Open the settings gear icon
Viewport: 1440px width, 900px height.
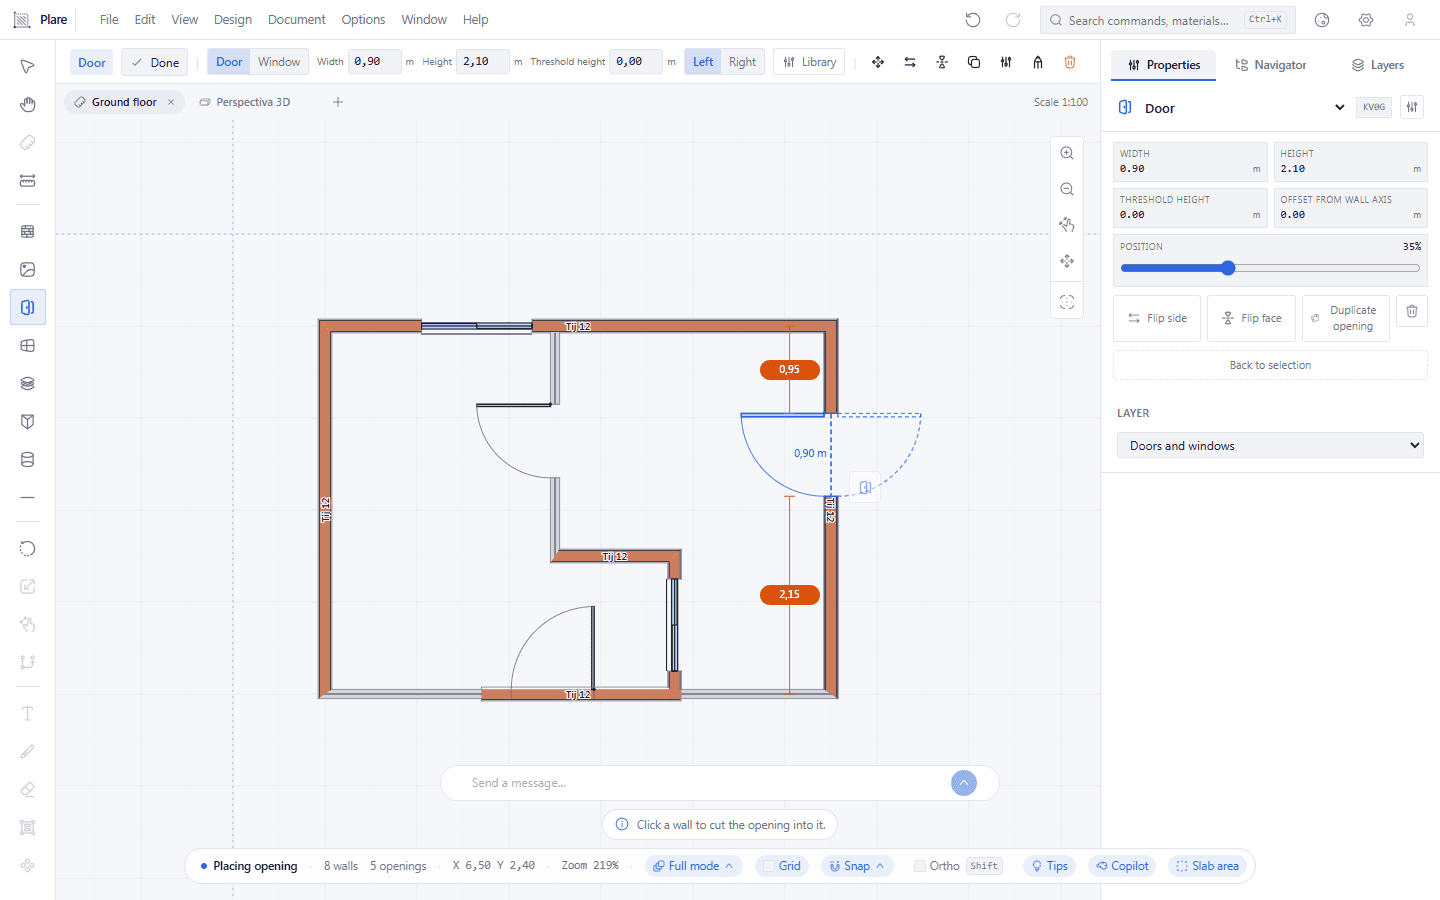tap(1366, 20)
